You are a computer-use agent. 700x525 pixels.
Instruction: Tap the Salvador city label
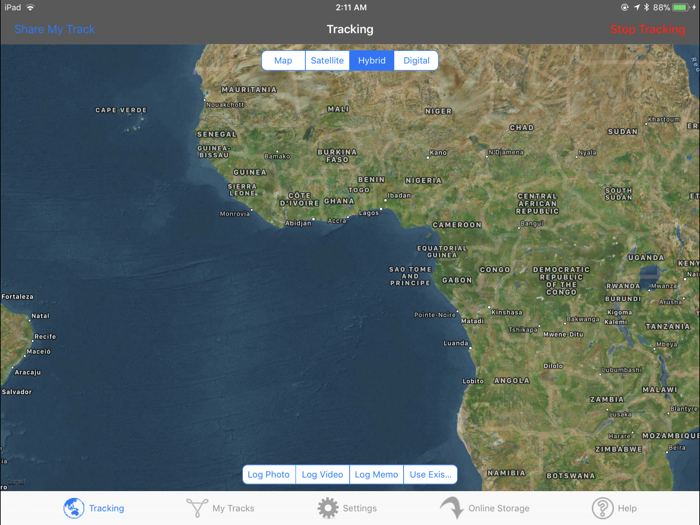[17, 392]
